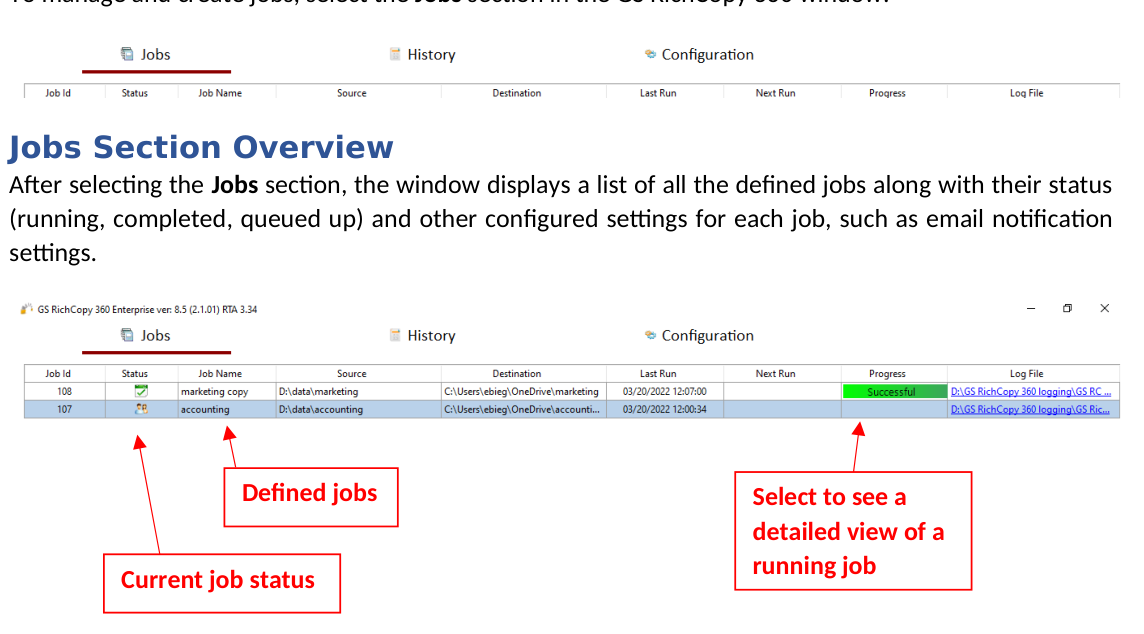Open the log file link for the marketing copy job
Viewport: 1144px width, 634px height.
pos(1030,392)
